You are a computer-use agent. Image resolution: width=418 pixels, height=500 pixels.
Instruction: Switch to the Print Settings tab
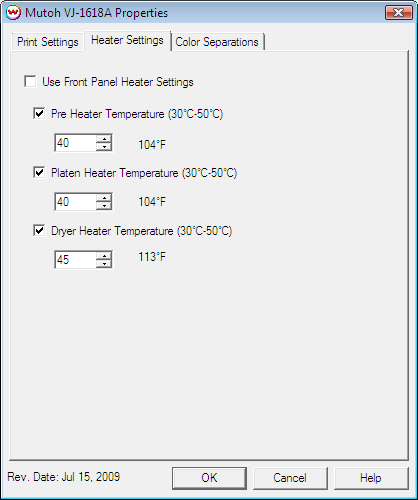48,42
